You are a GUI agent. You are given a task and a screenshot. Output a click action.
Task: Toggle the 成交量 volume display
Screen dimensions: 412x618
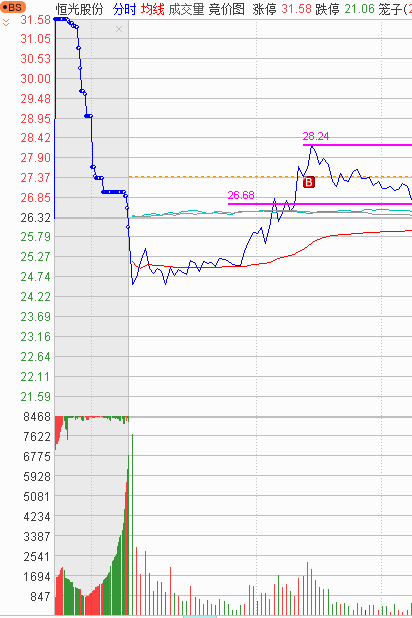(x=186, y=9)
